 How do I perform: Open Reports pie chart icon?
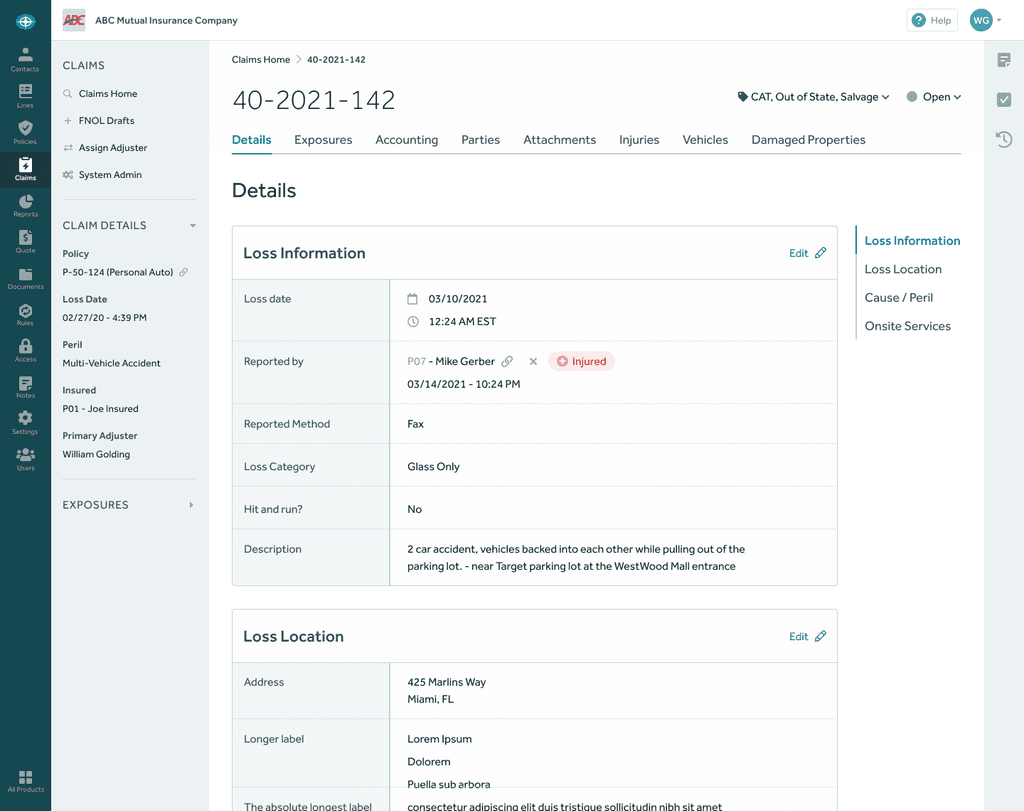pyautogui.click(x=25, y=205)
